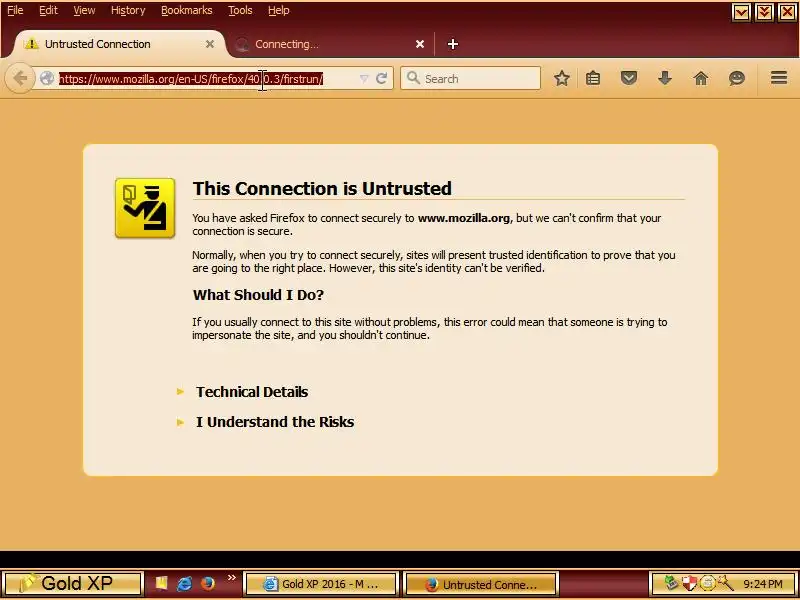Screen dimensions: 800x600
Task: Launch Firefox from quick launch
Action: click(208, 583)
